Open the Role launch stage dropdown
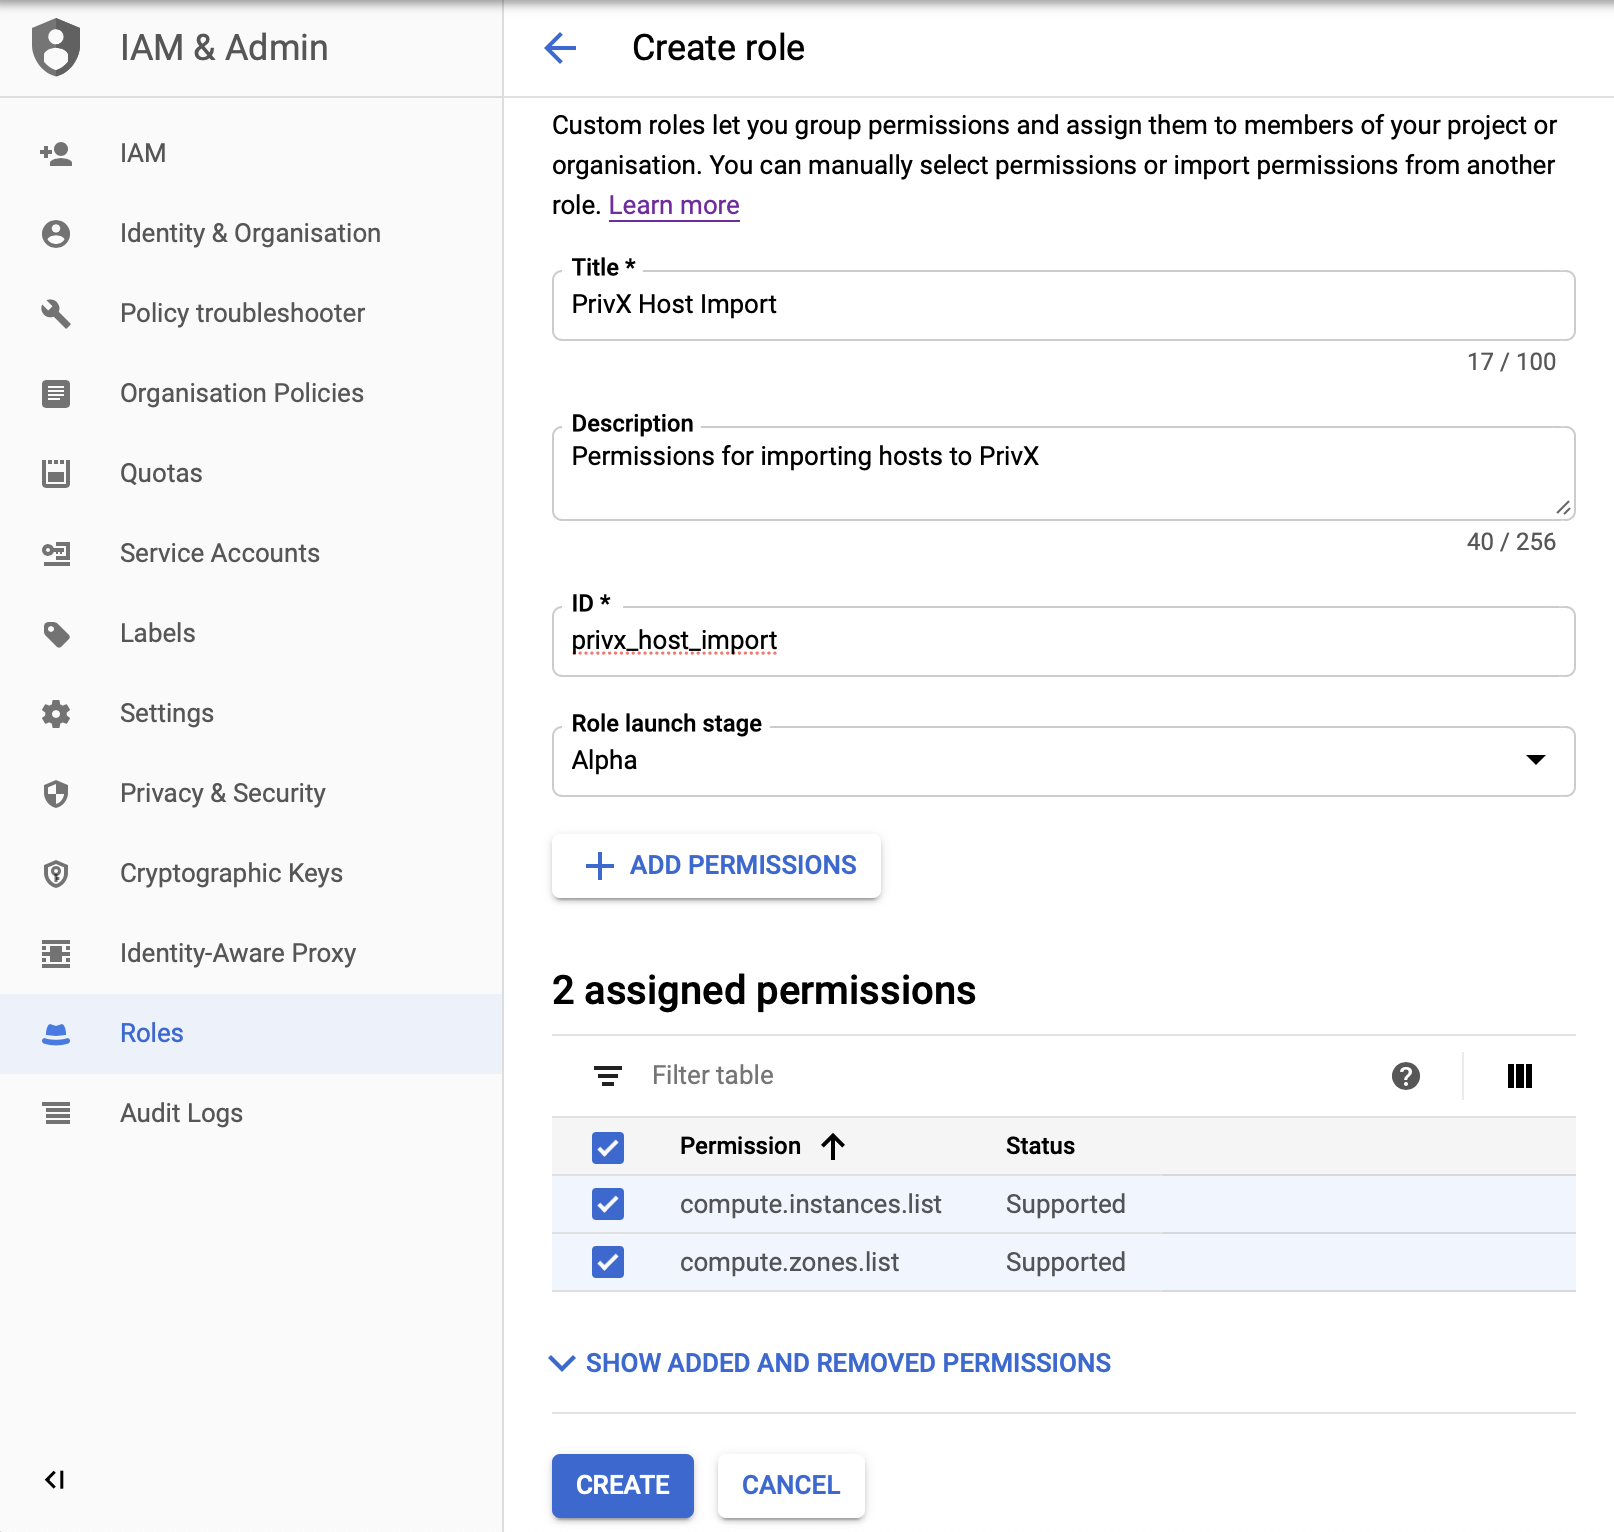 (x=1064, y=761)
